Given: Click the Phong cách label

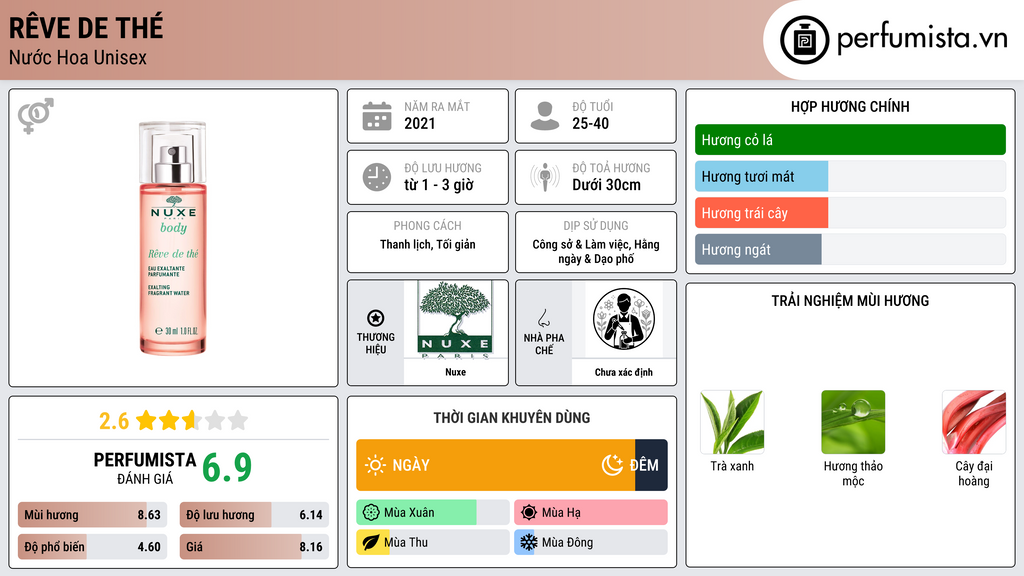Looking at the screenshot, I should (x=428, y=226).
